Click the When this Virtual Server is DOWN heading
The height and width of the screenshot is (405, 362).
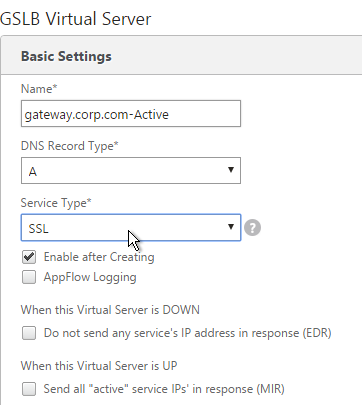(x=110, y=310)
